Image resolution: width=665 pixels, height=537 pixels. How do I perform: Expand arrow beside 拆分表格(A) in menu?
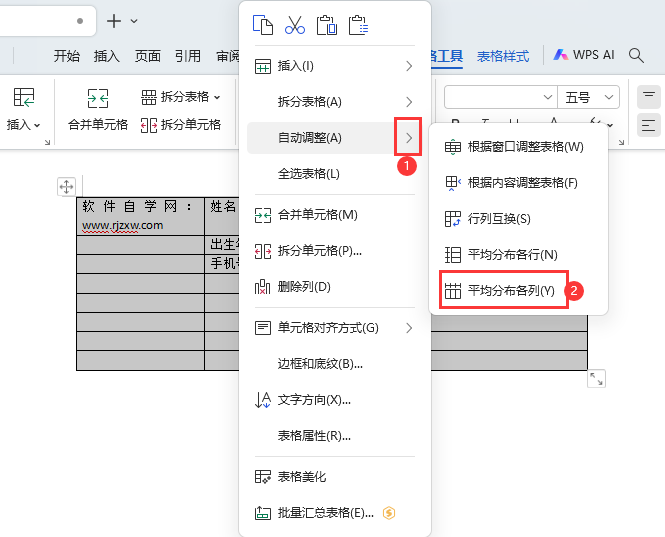[x=409, y=102]
